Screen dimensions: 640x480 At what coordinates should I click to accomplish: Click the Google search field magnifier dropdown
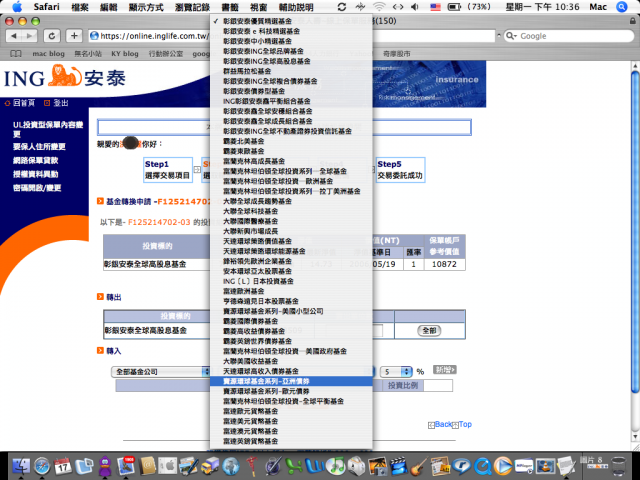click(x=512, y=36)
